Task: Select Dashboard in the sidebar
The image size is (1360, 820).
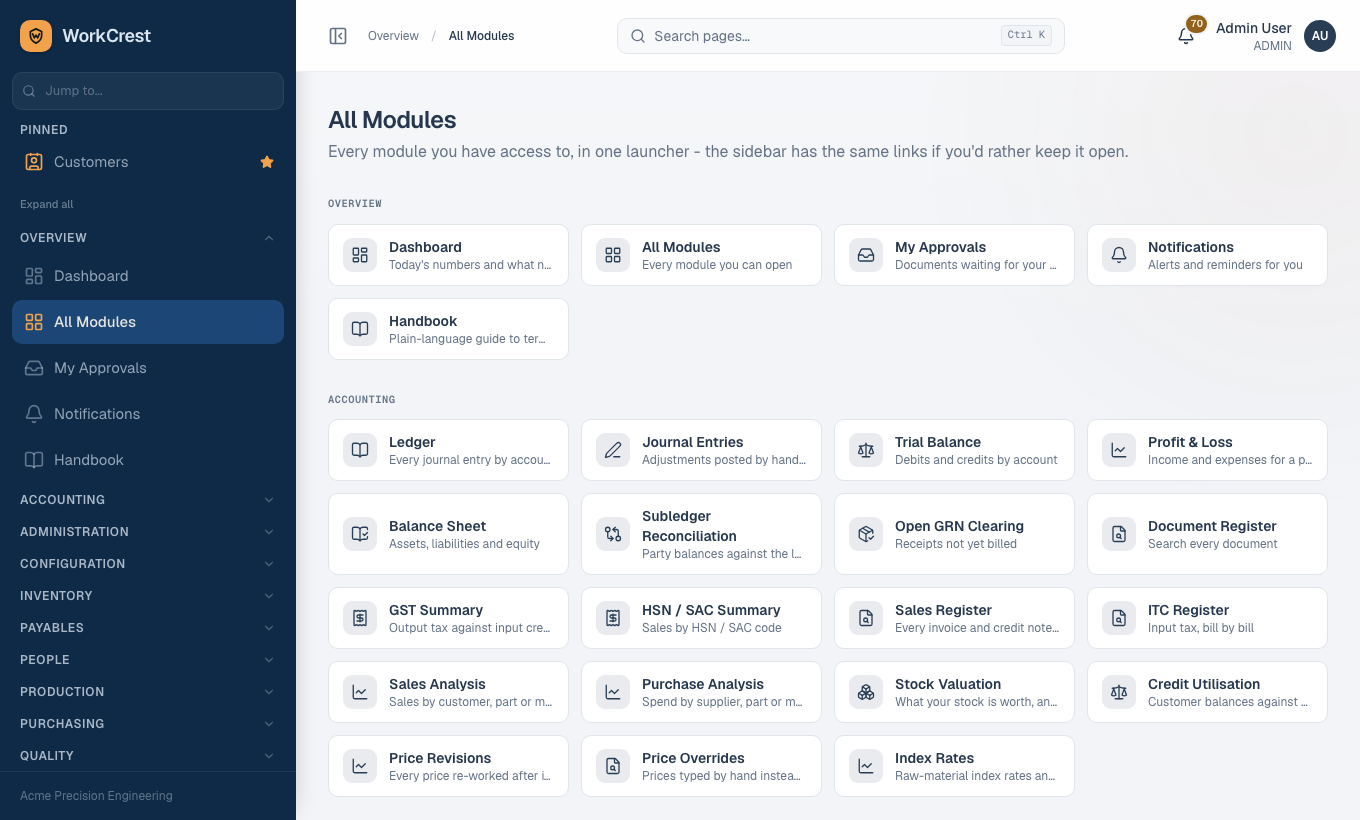Action: 148,276
